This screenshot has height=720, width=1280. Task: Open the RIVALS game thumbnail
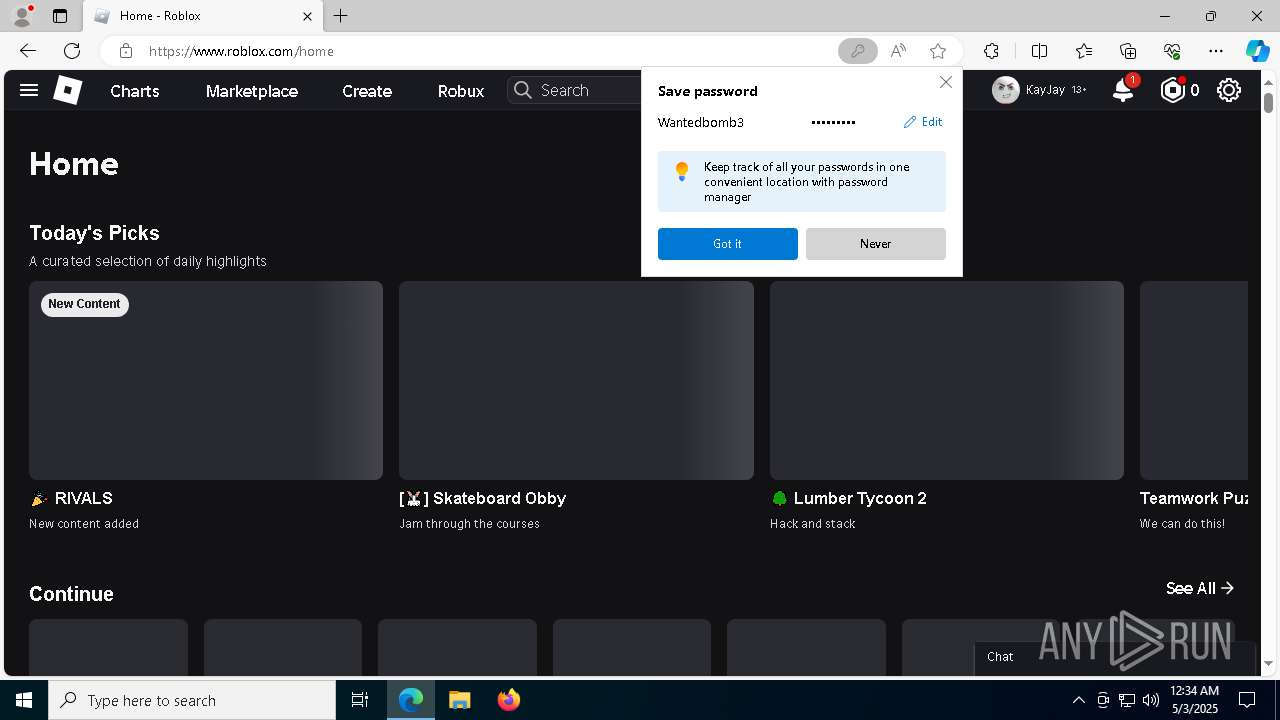pyautogui.click(x=206, y=380)
